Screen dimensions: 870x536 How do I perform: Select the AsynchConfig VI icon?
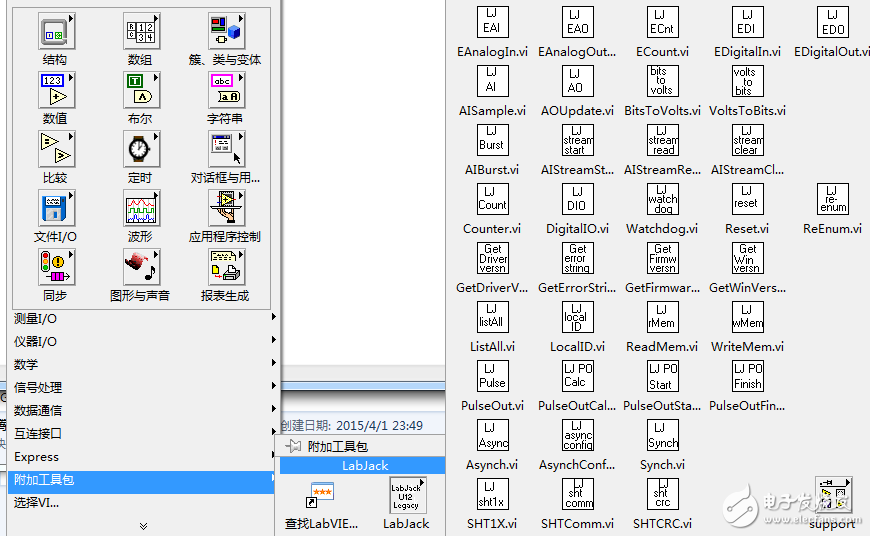coord(577,435)
